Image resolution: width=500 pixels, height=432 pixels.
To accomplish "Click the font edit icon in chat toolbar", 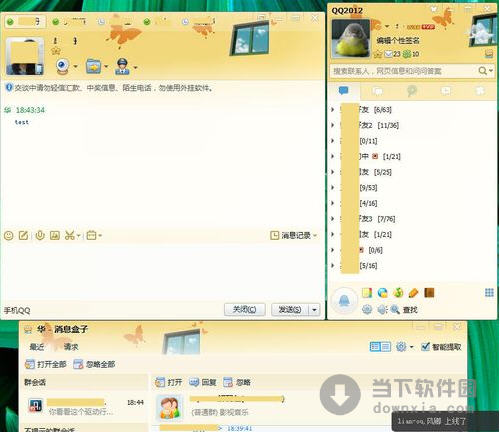I will (x=23, y=236).
